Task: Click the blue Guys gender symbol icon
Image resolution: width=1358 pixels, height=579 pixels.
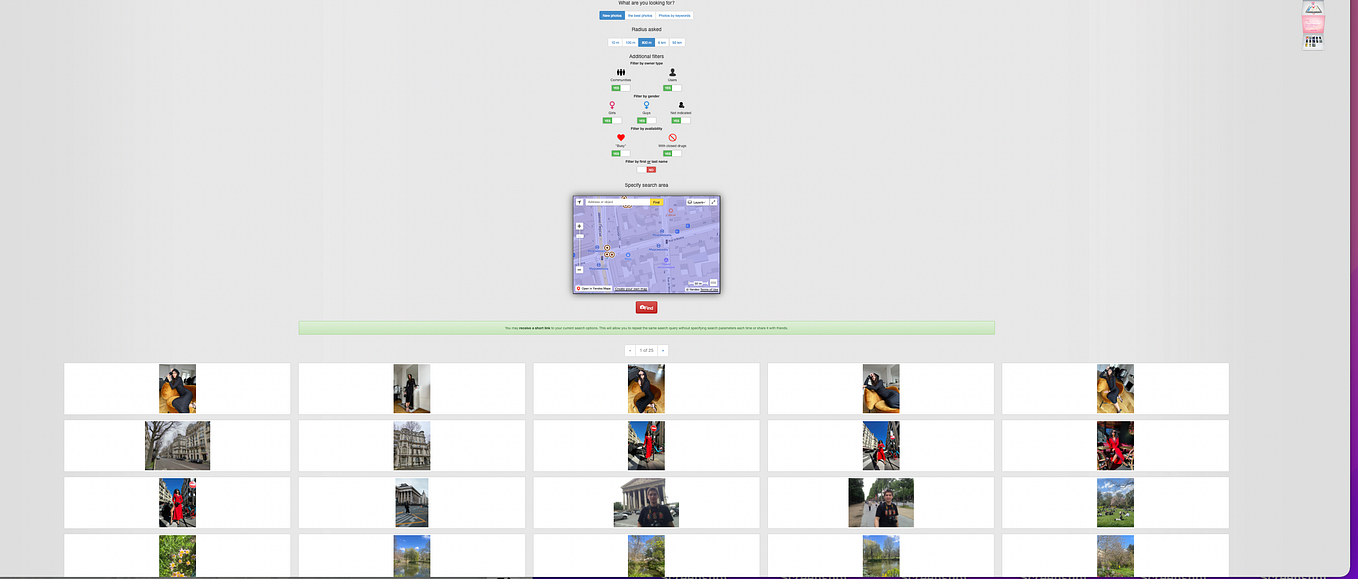Action: click(647, 103)
